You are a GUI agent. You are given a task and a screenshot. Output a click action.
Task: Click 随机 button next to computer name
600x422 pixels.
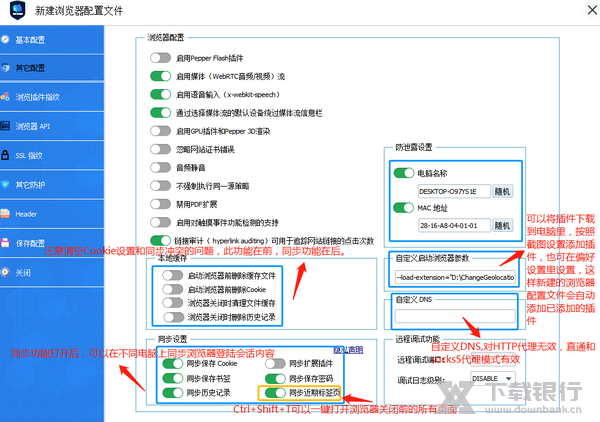[x=502, y=191]
